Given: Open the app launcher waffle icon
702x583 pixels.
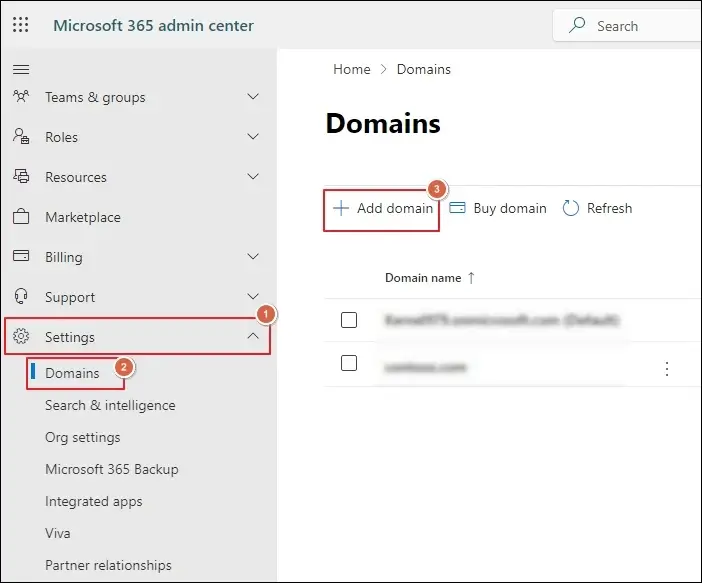Looking at the screenshot, I should (x=21, y=25).
